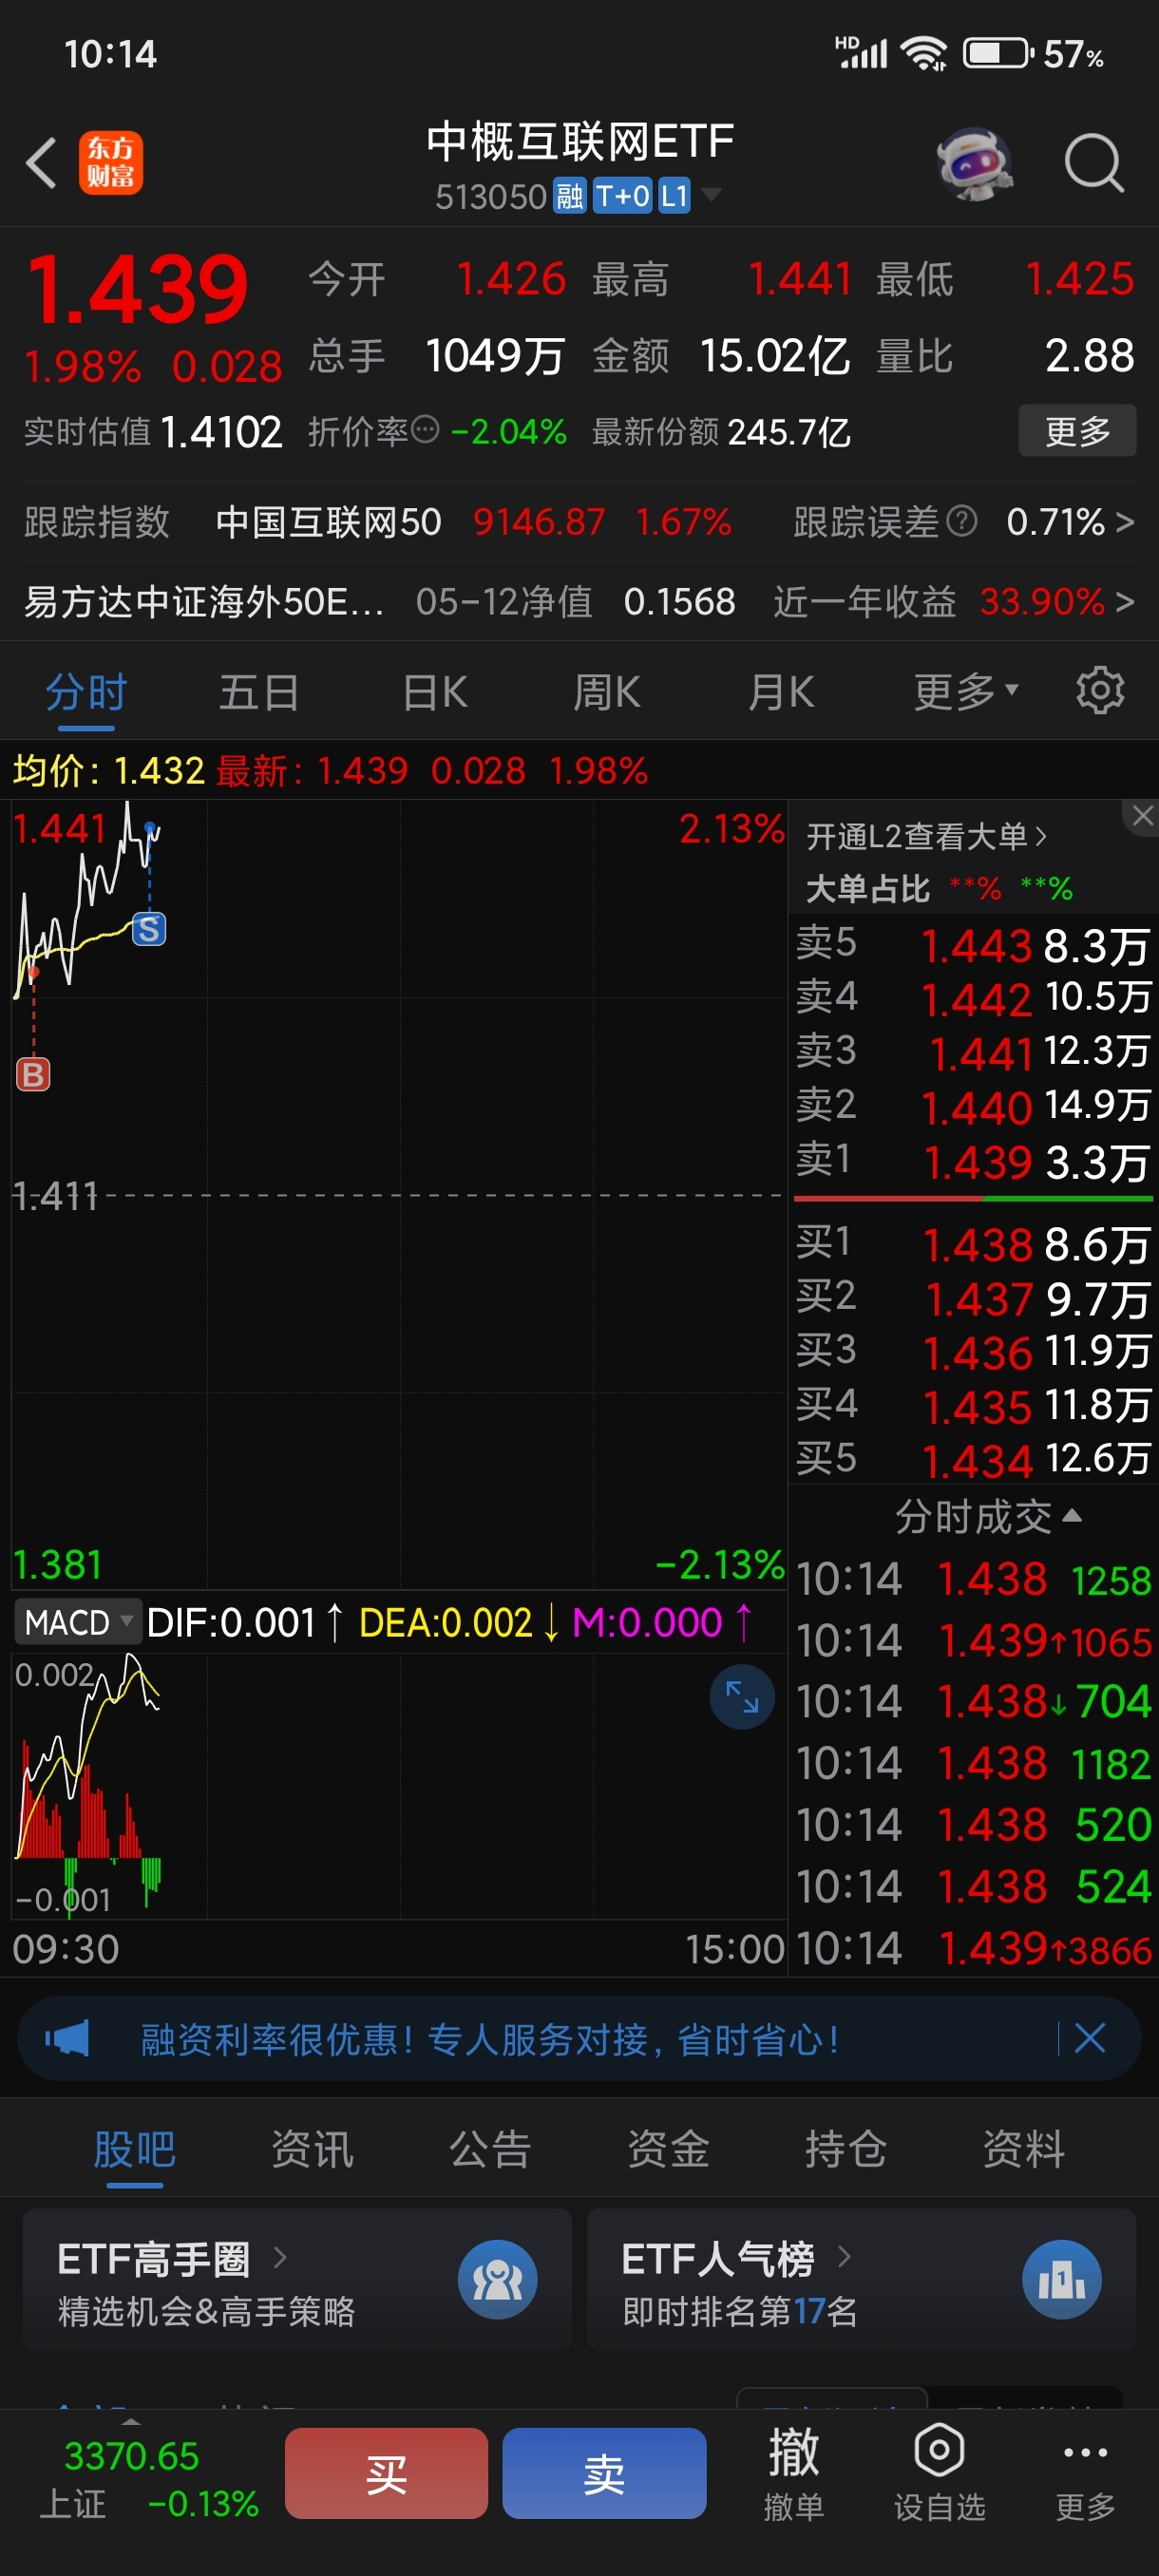Open the margin rate promo banner text

pyautogui.click(x=490, y=2039)
